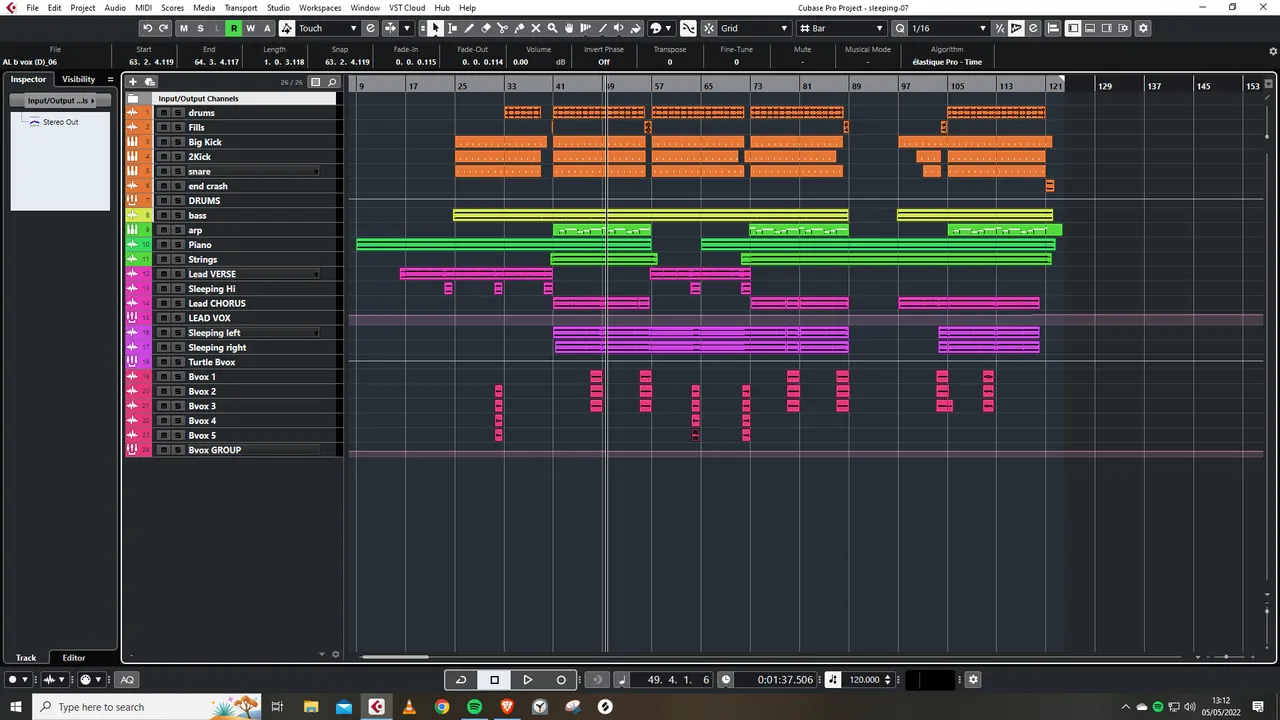This screenshot has height=720, width=1280.
Task: Select the Glue tool
Action: pos(519,28)
